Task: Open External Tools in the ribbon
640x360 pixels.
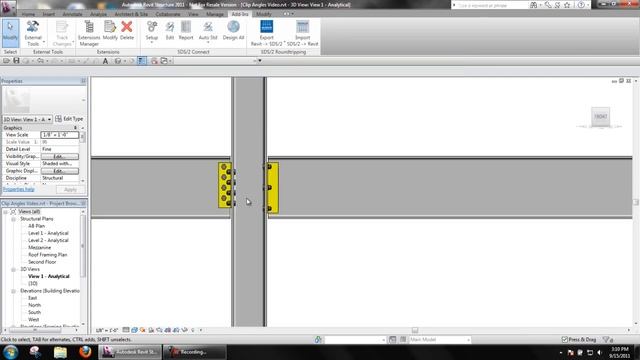Action: [33, 33]
